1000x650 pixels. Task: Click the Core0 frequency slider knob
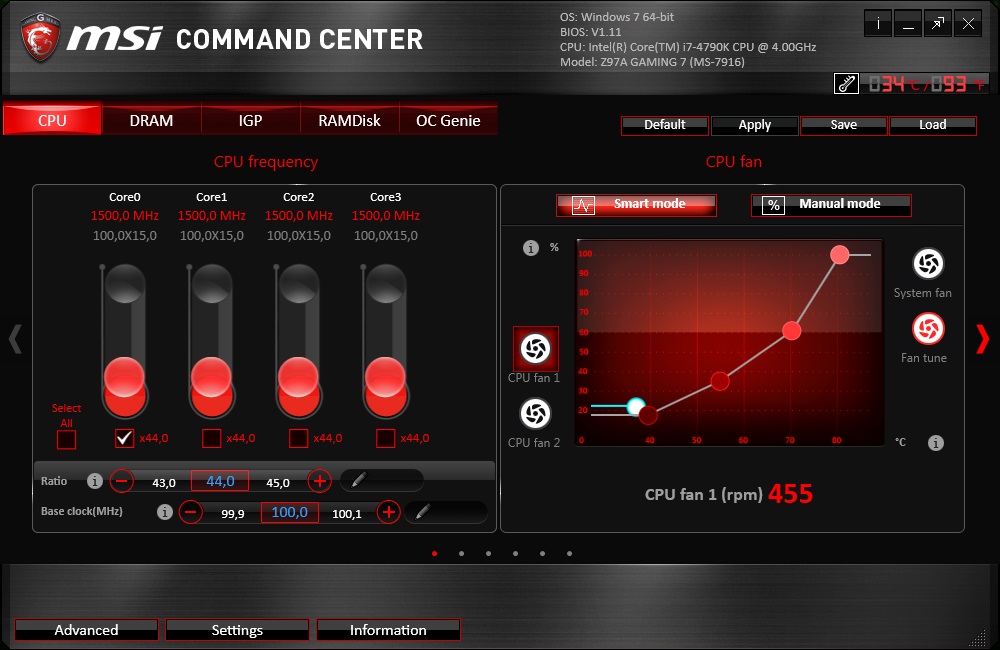point(124,378)
